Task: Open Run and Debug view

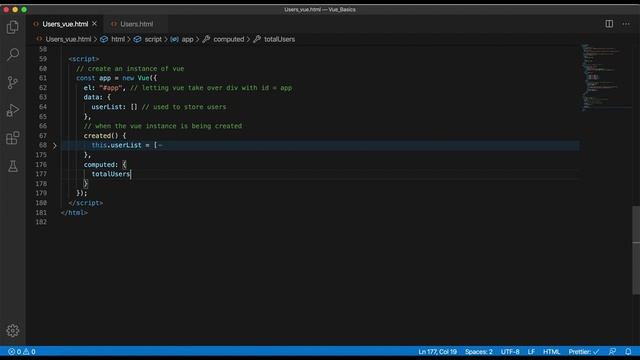Action: [x=13, y=110]
